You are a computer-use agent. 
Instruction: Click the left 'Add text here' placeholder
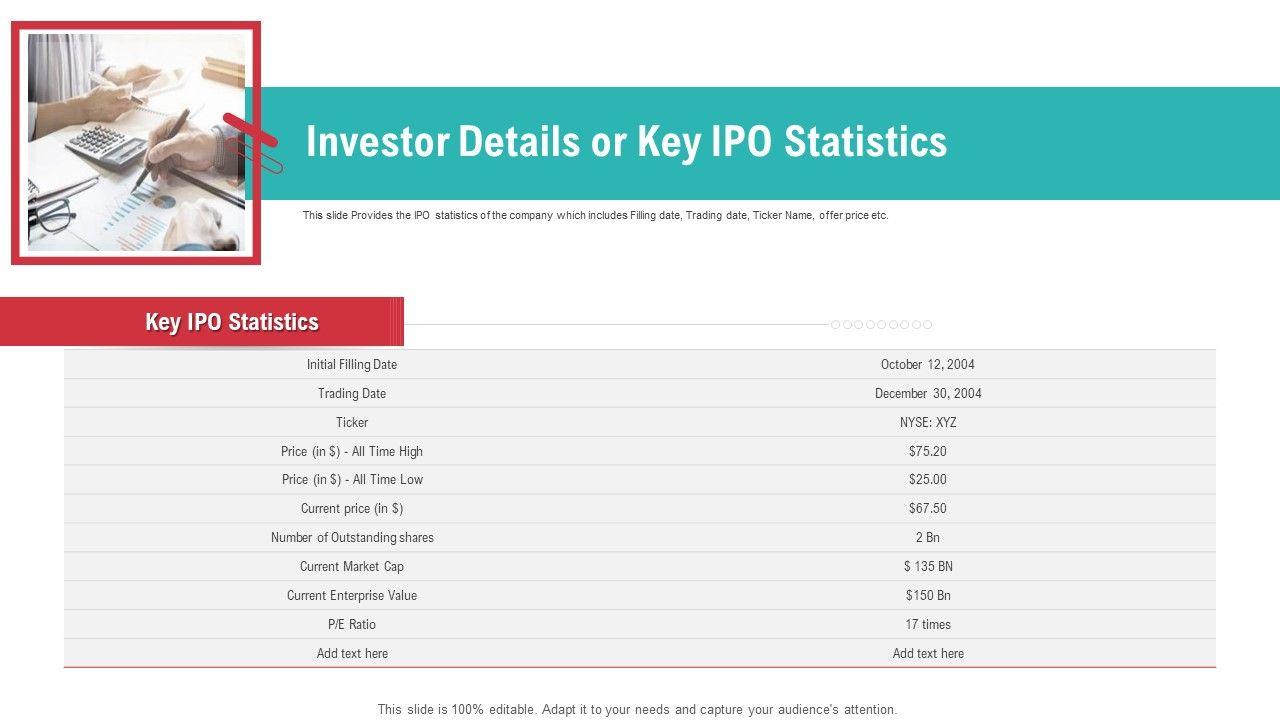352,654
